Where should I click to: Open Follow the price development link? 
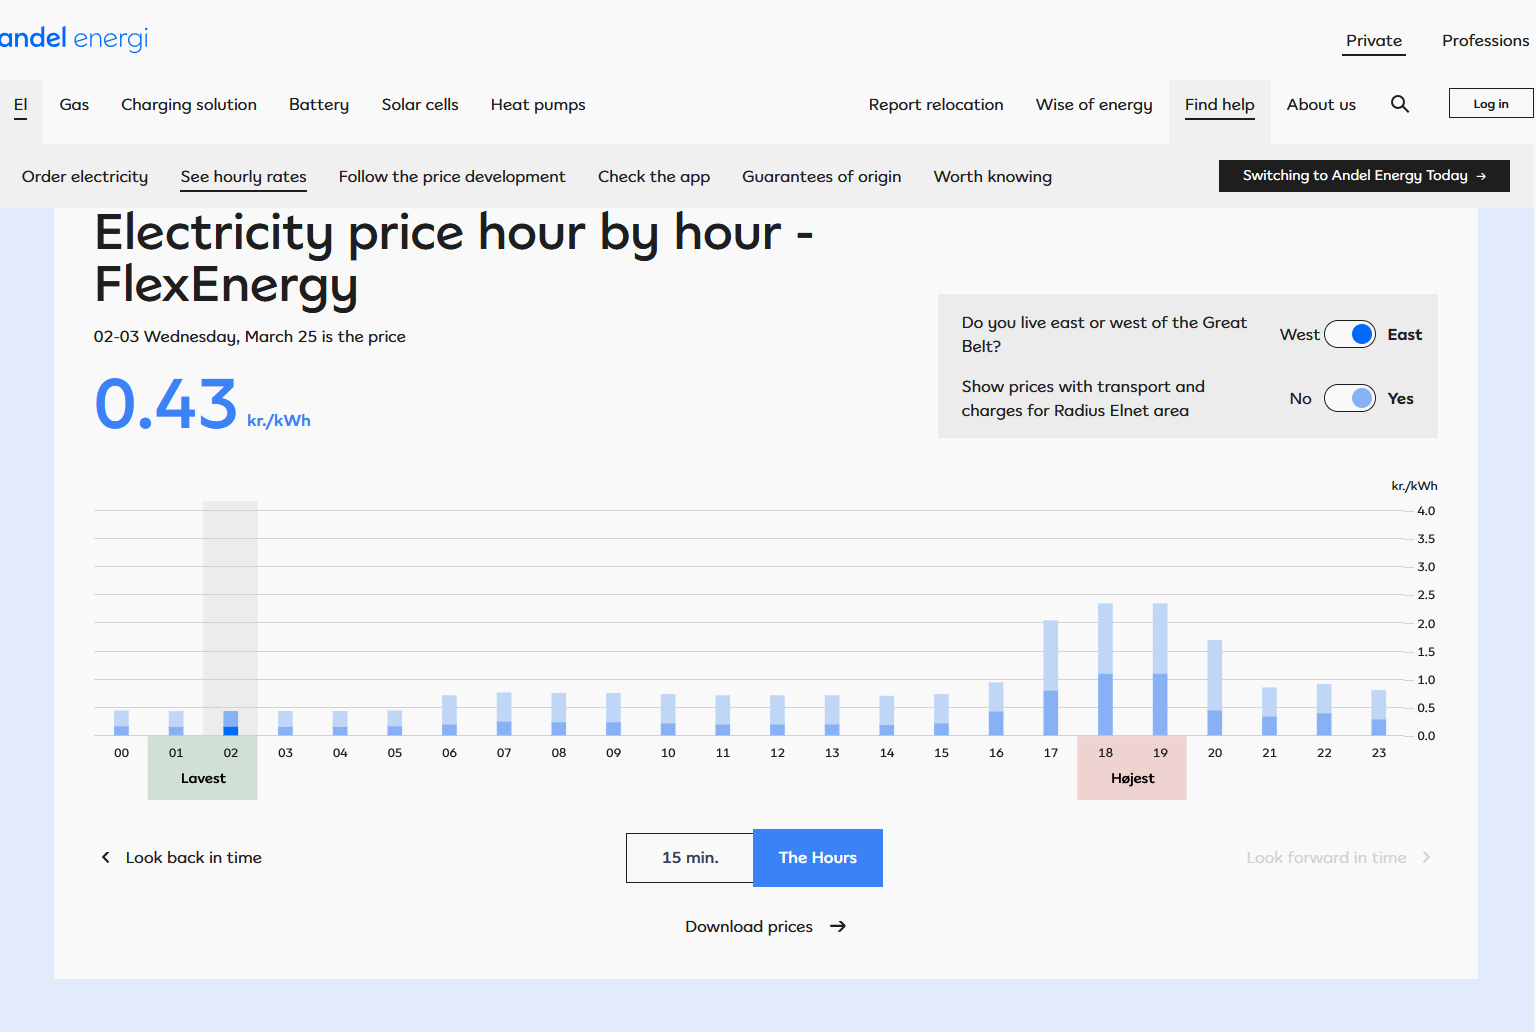[451, 177]
